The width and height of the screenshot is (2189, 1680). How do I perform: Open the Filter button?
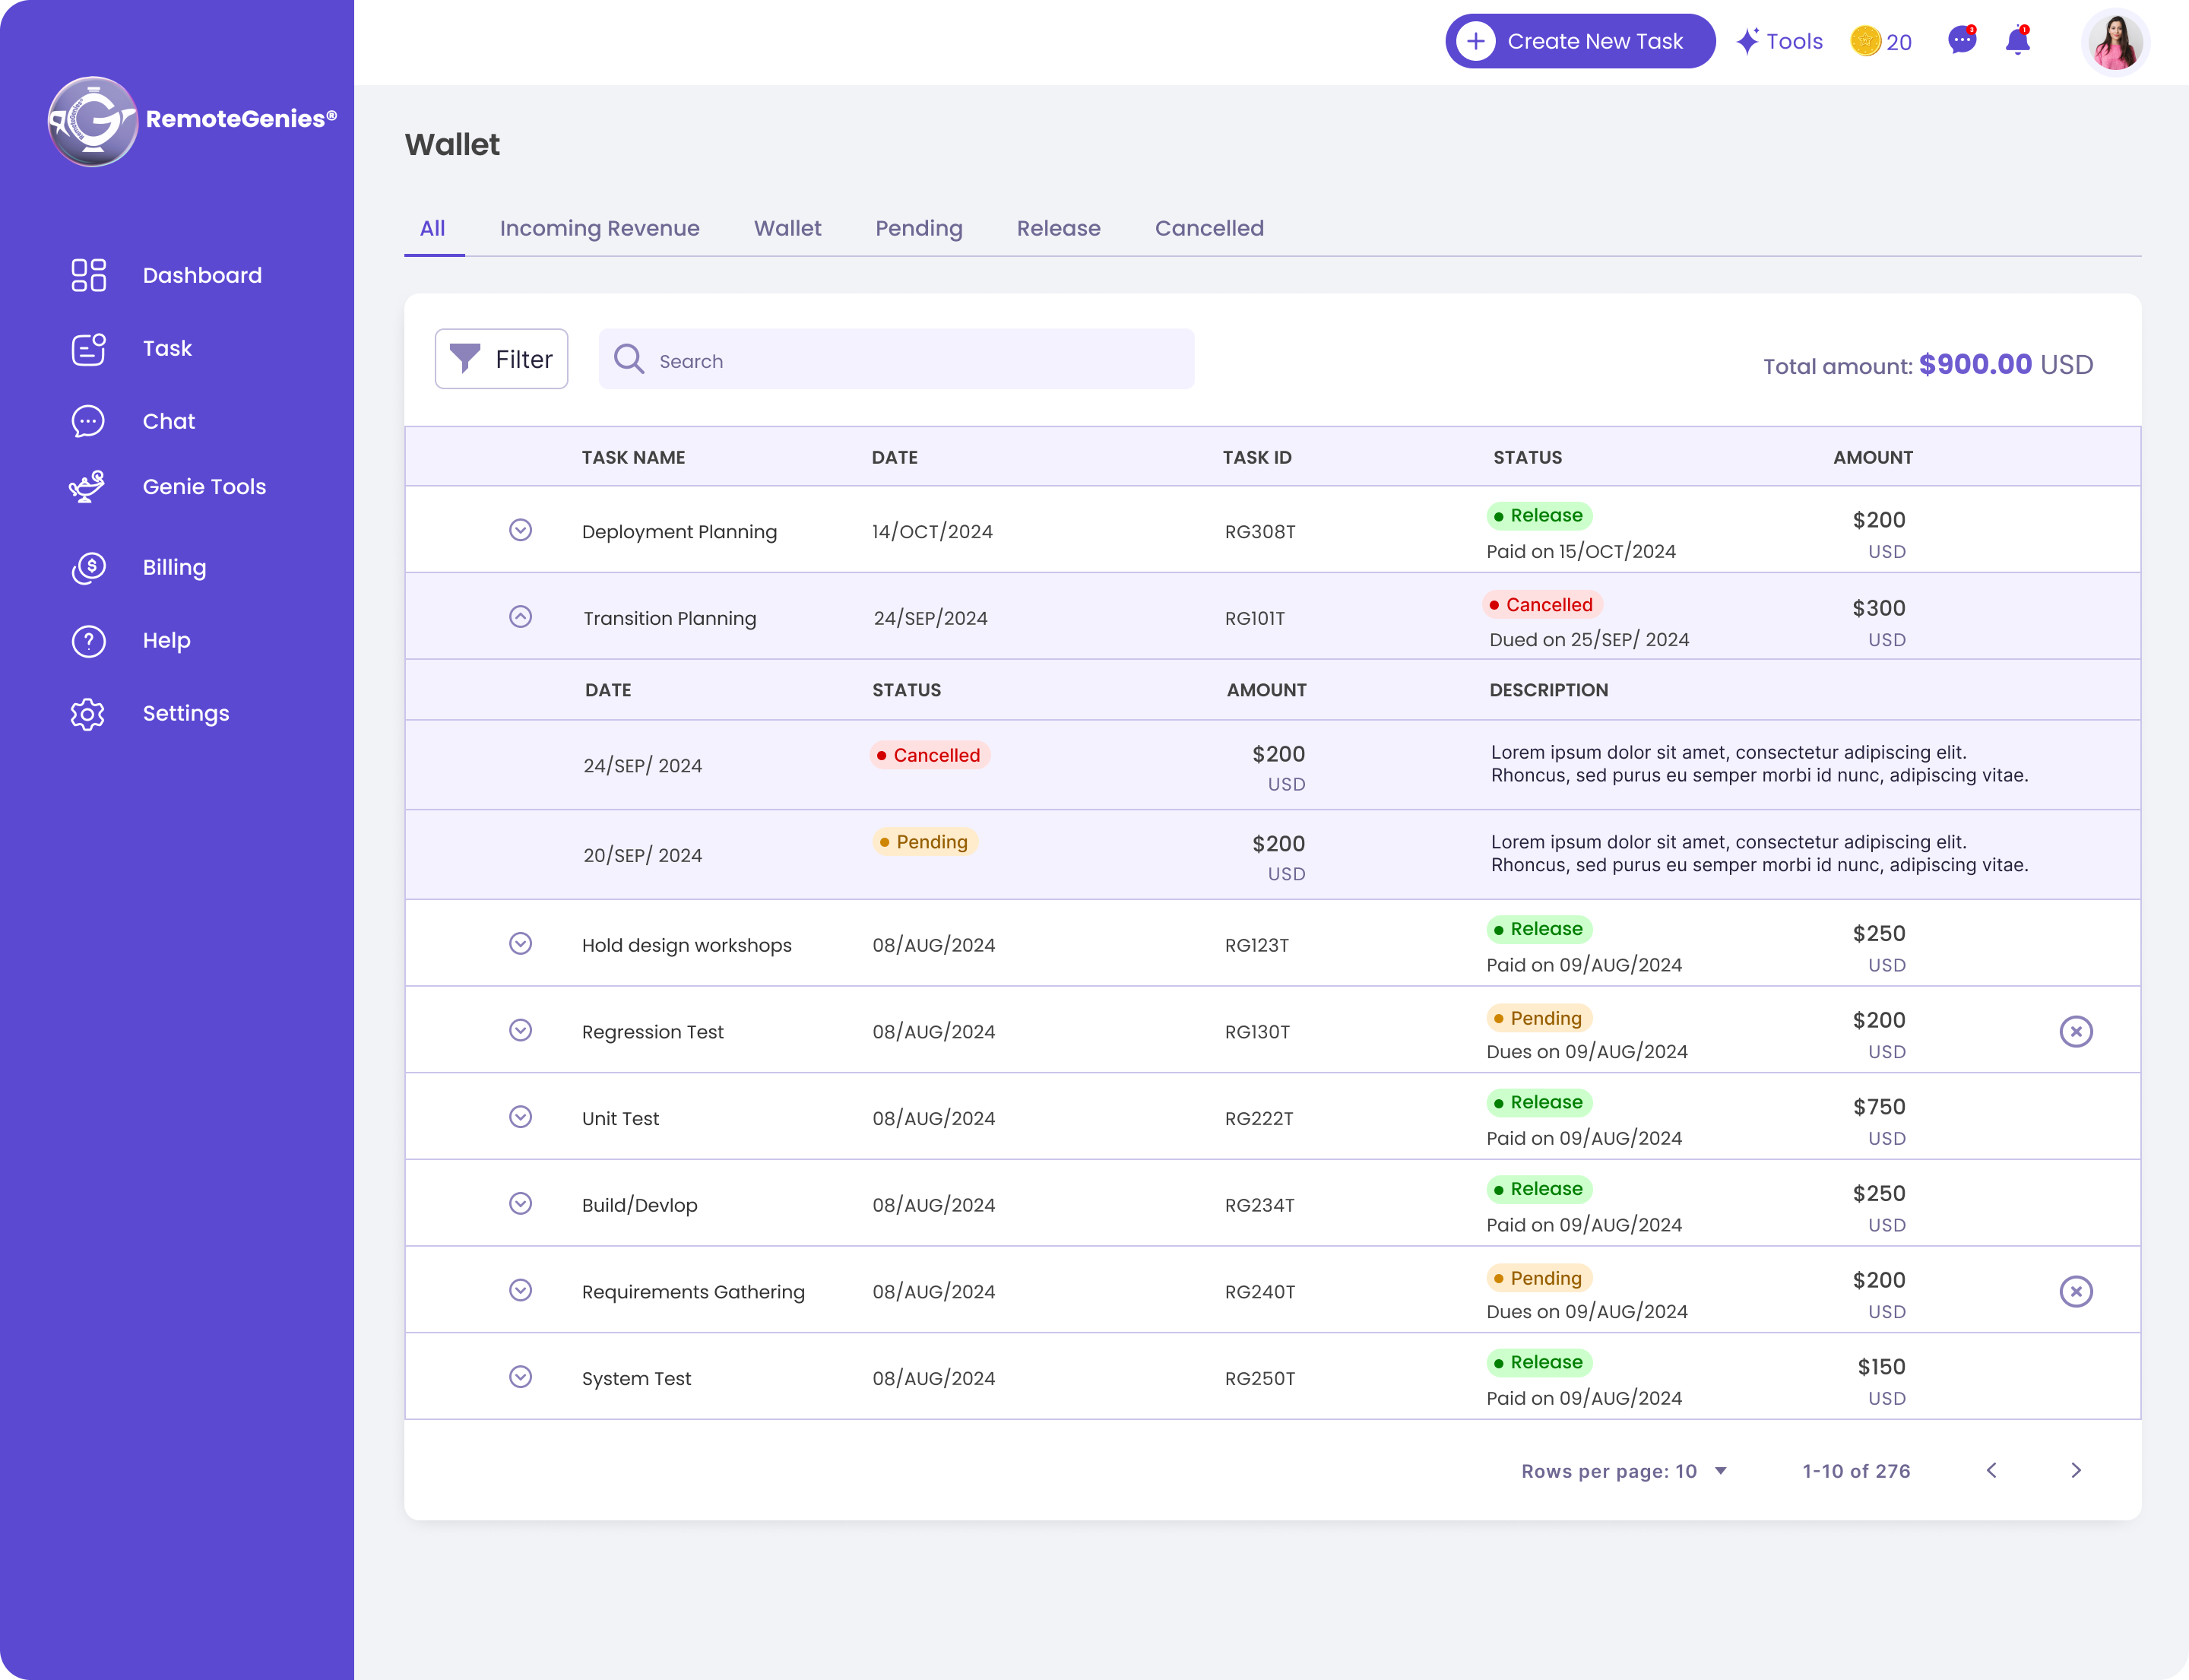pyautogui.click(x=501, y=359)
